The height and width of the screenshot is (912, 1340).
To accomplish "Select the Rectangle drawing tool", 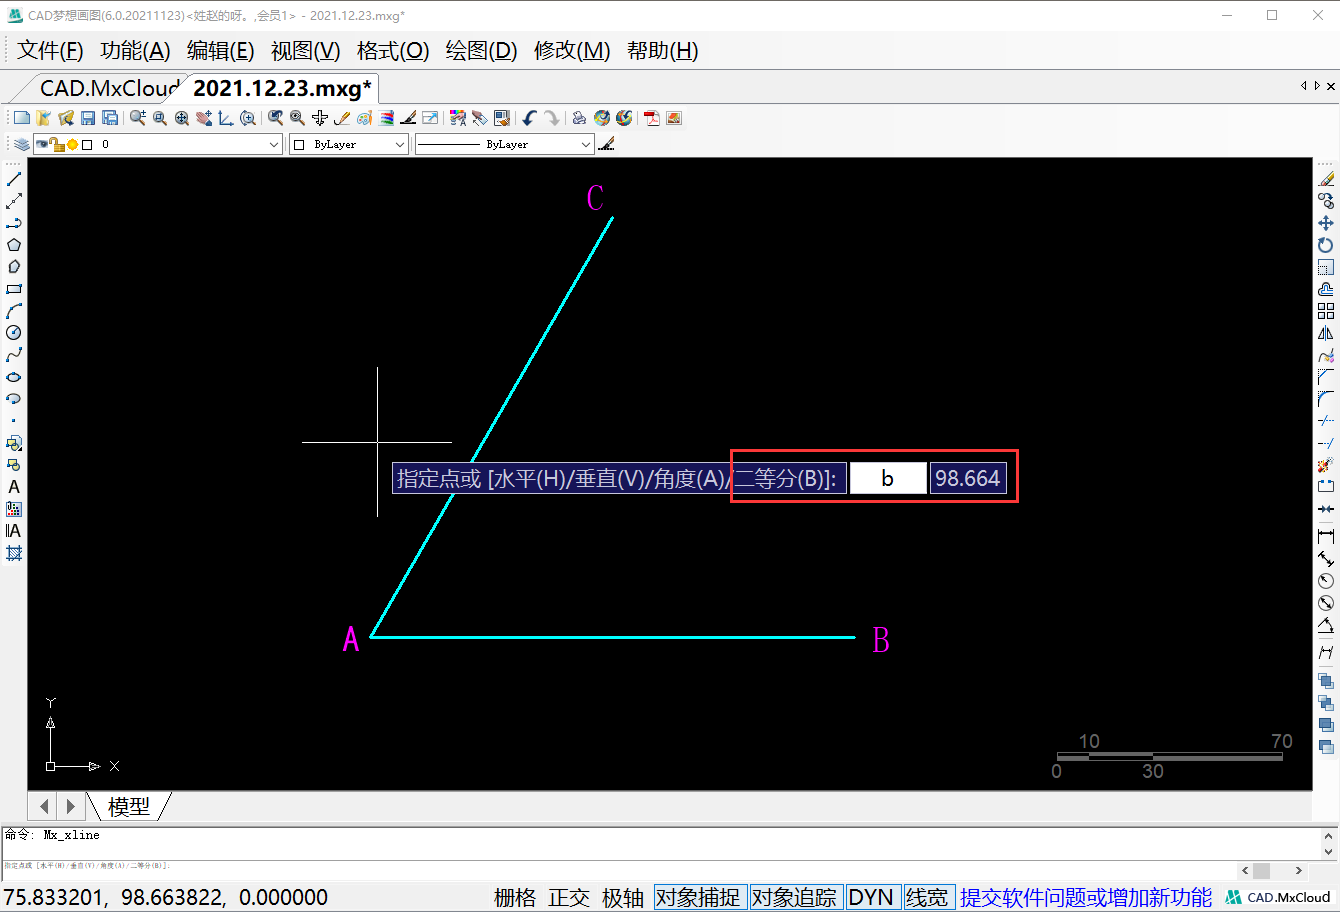I will tap(14, 289).
